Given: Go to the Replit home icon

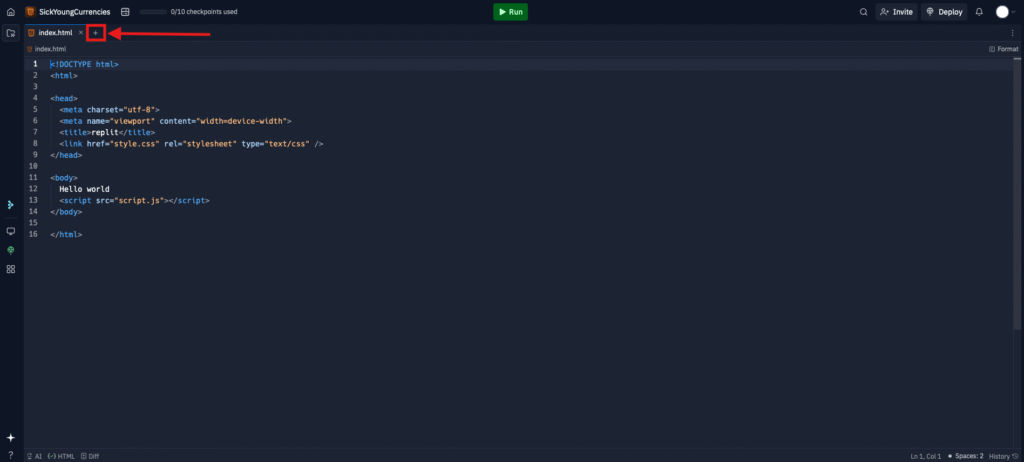Looking at the screenshot, I should pyautogui.click(x=10, y=12).
